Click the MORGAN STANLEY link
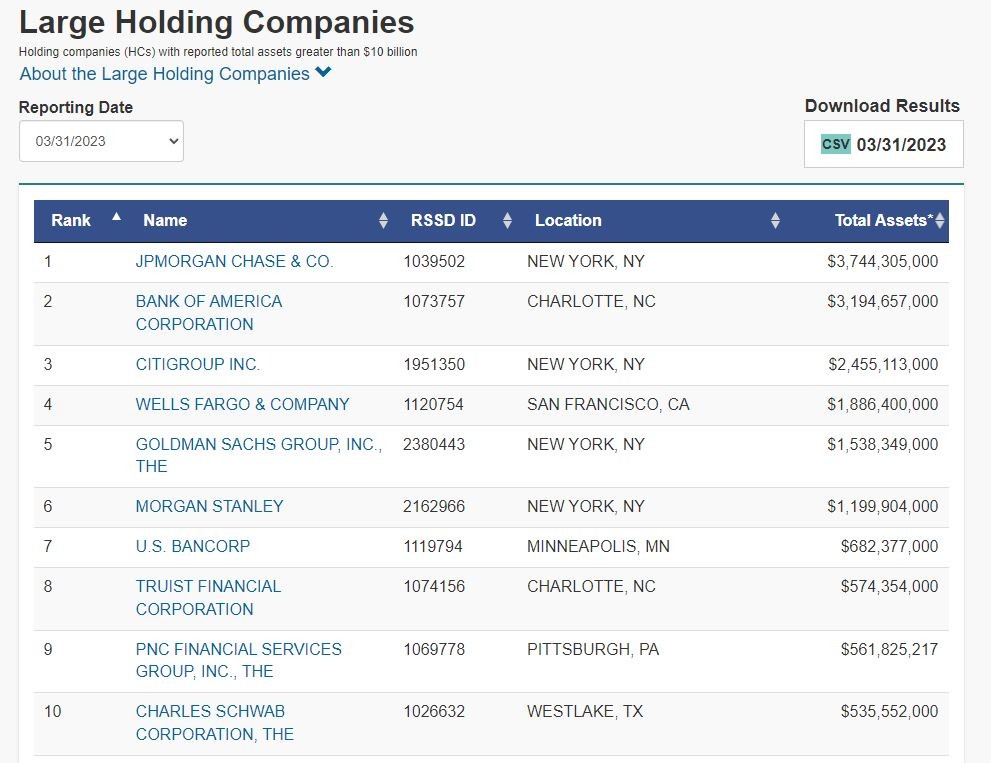This screenshot has width=991, height=763. [x=210, y=507]
